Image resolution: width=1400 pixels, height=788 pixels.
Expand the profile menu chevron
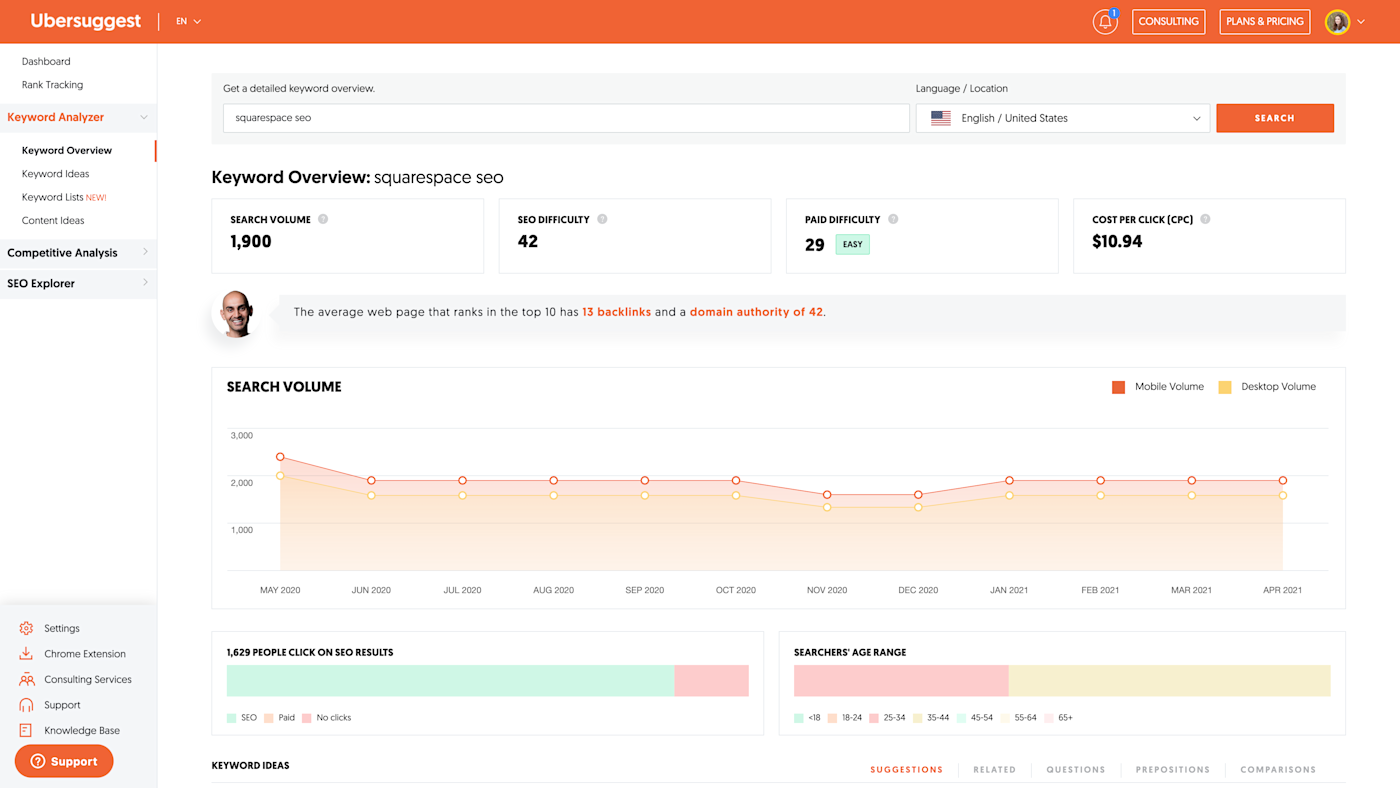(x=1360, y=22)
